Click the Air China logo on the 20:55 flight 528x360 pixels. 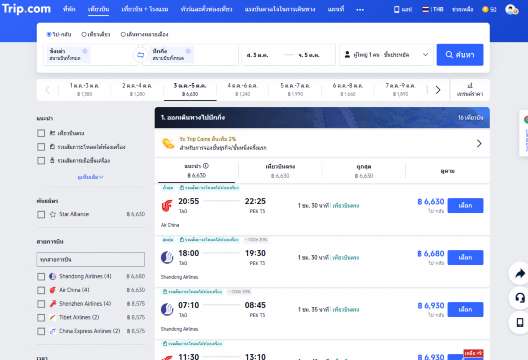tap(167, 205)
